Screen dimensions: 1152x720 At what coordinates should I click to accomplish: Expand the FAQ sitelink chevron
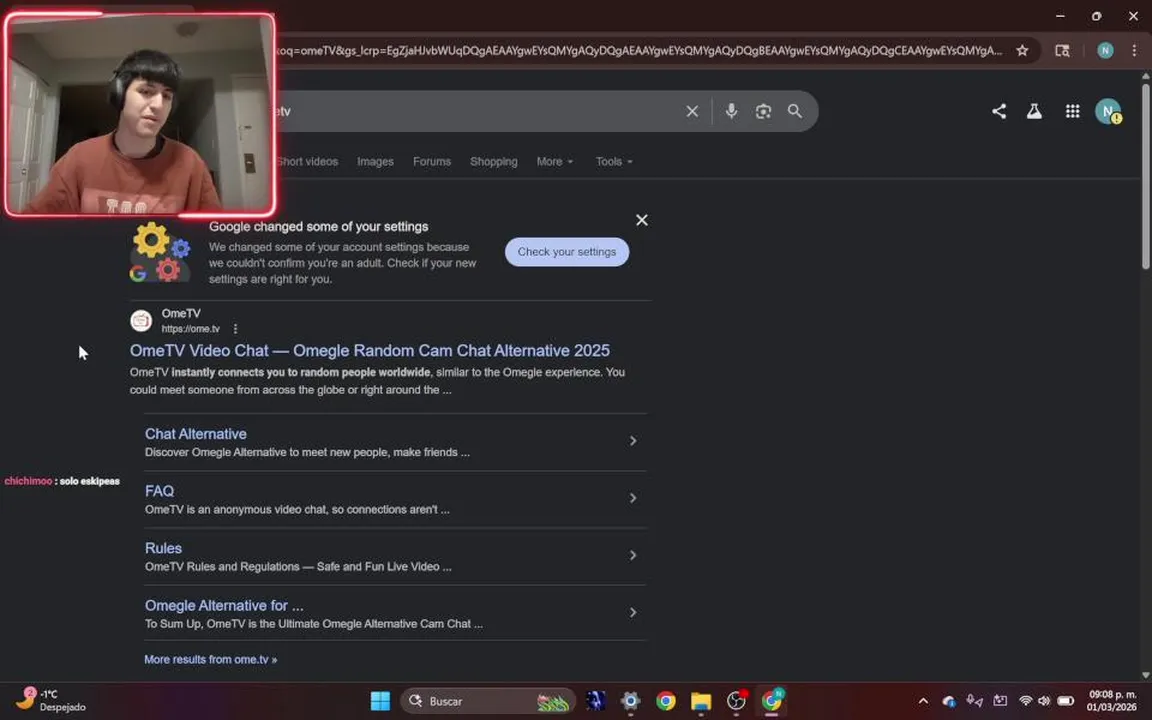633,498
